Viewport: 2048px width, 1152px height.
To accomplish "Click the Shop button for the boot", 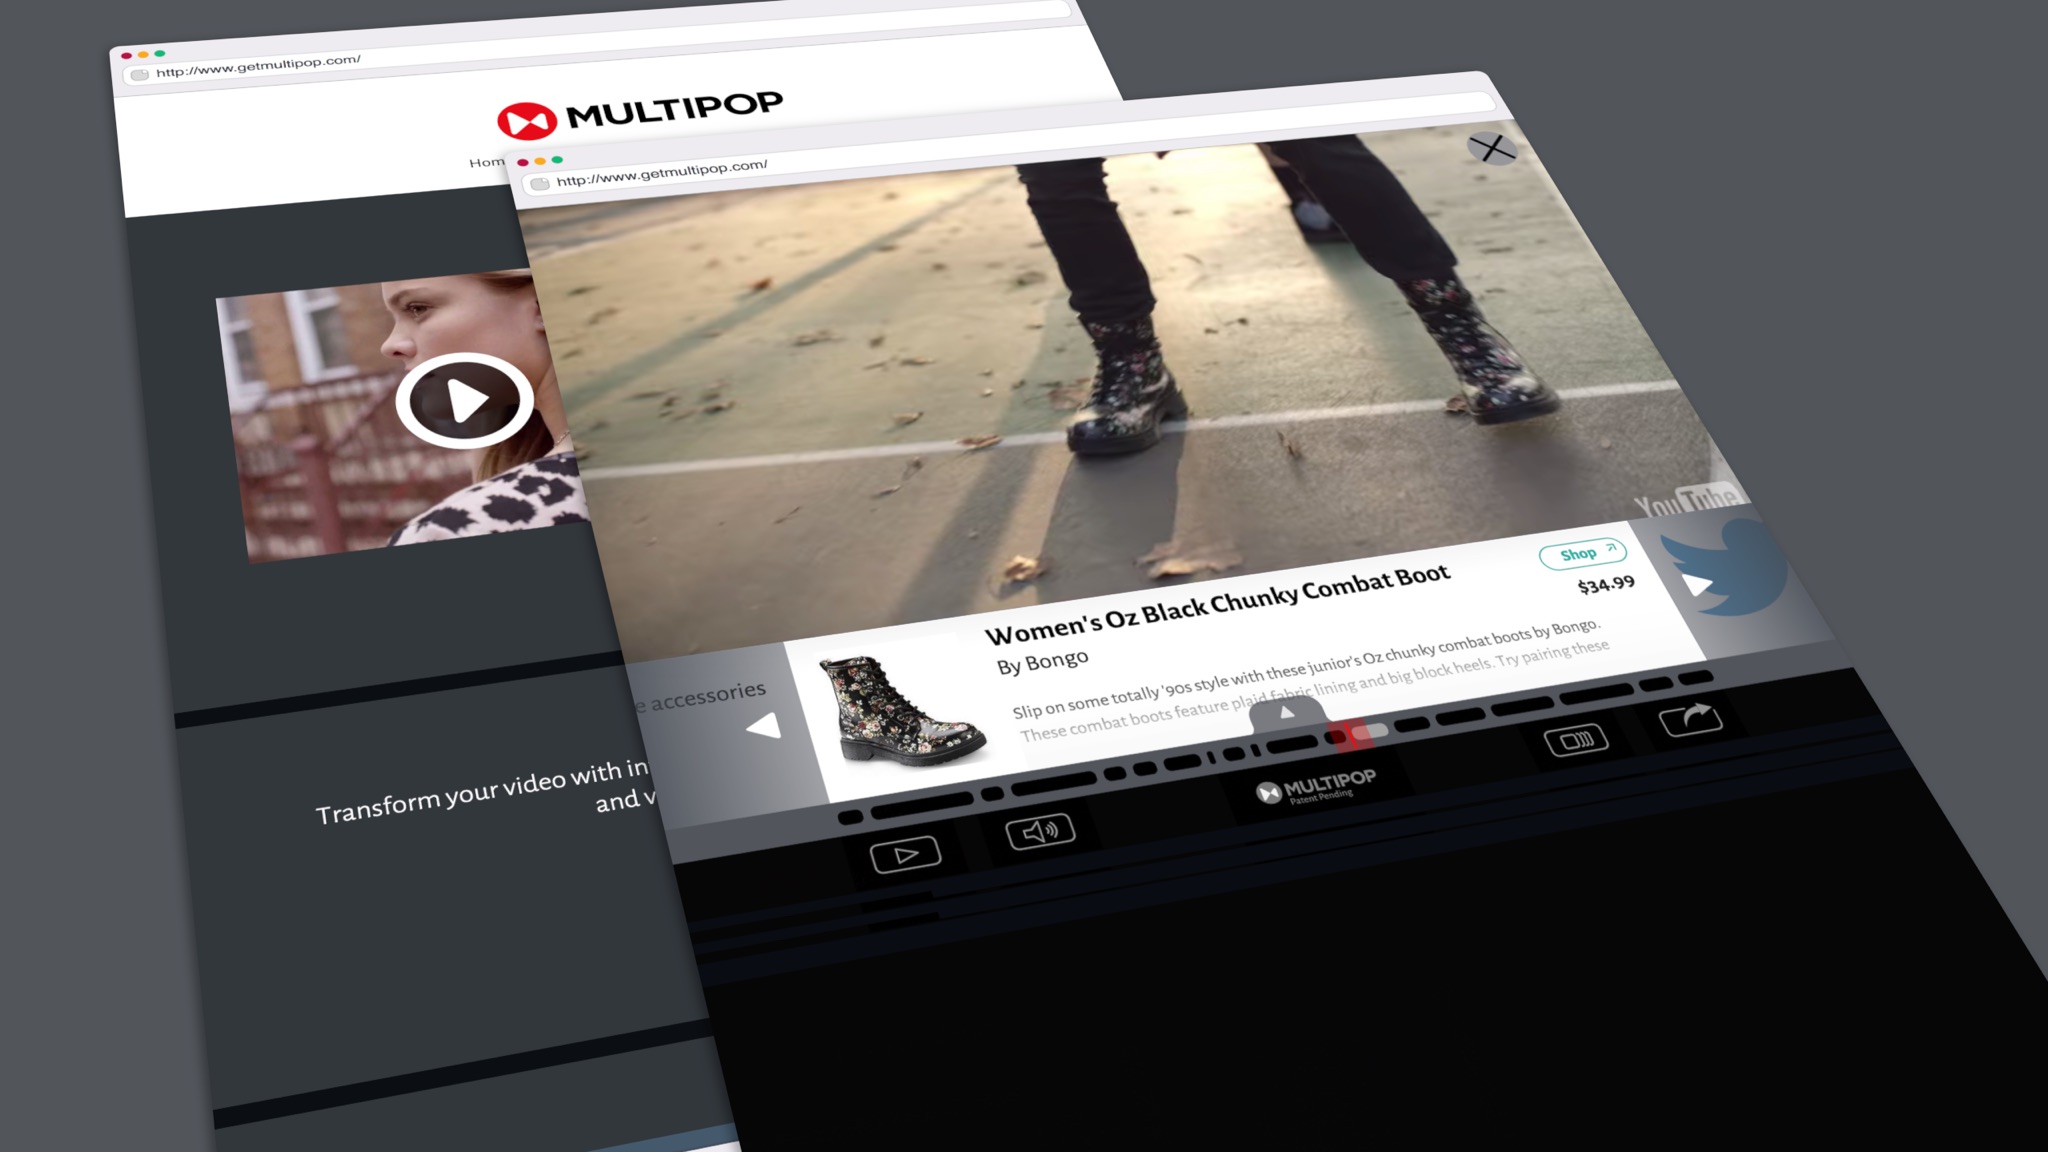I will pos(1583,554).
